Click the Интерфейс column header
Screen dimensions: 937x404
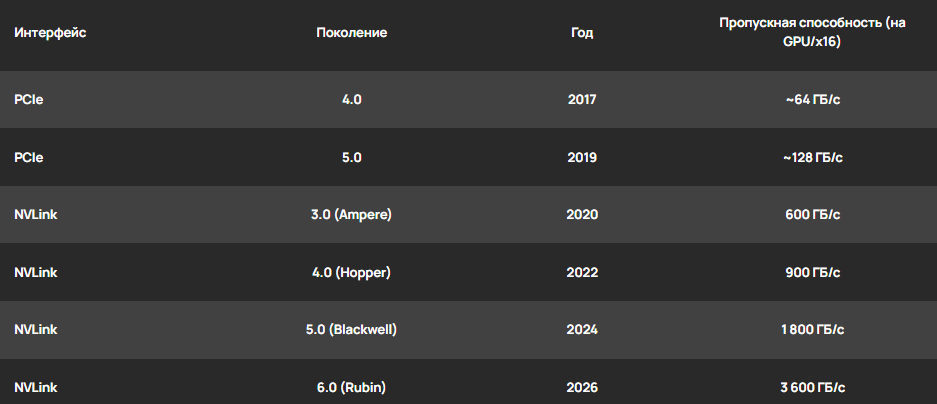(x=50, y=33)
